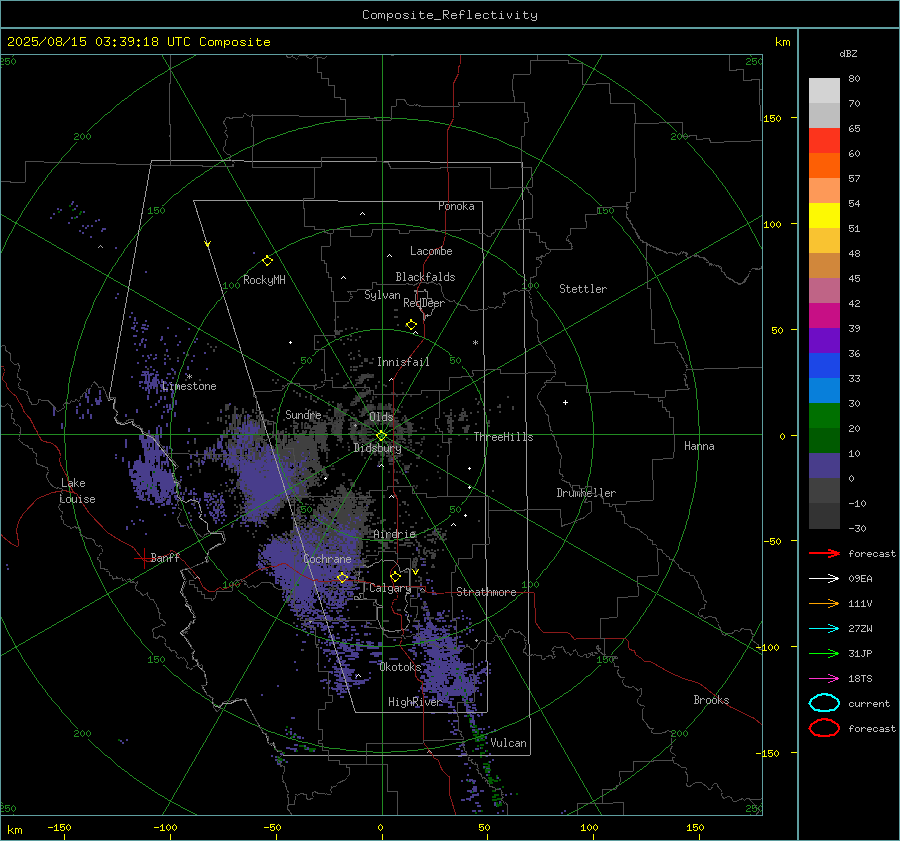This screenshot has width=900, height=841.
Task: Click the light gray 70-80 dBZ swatch
Action: pyautogui.click(x=824, y=90)
